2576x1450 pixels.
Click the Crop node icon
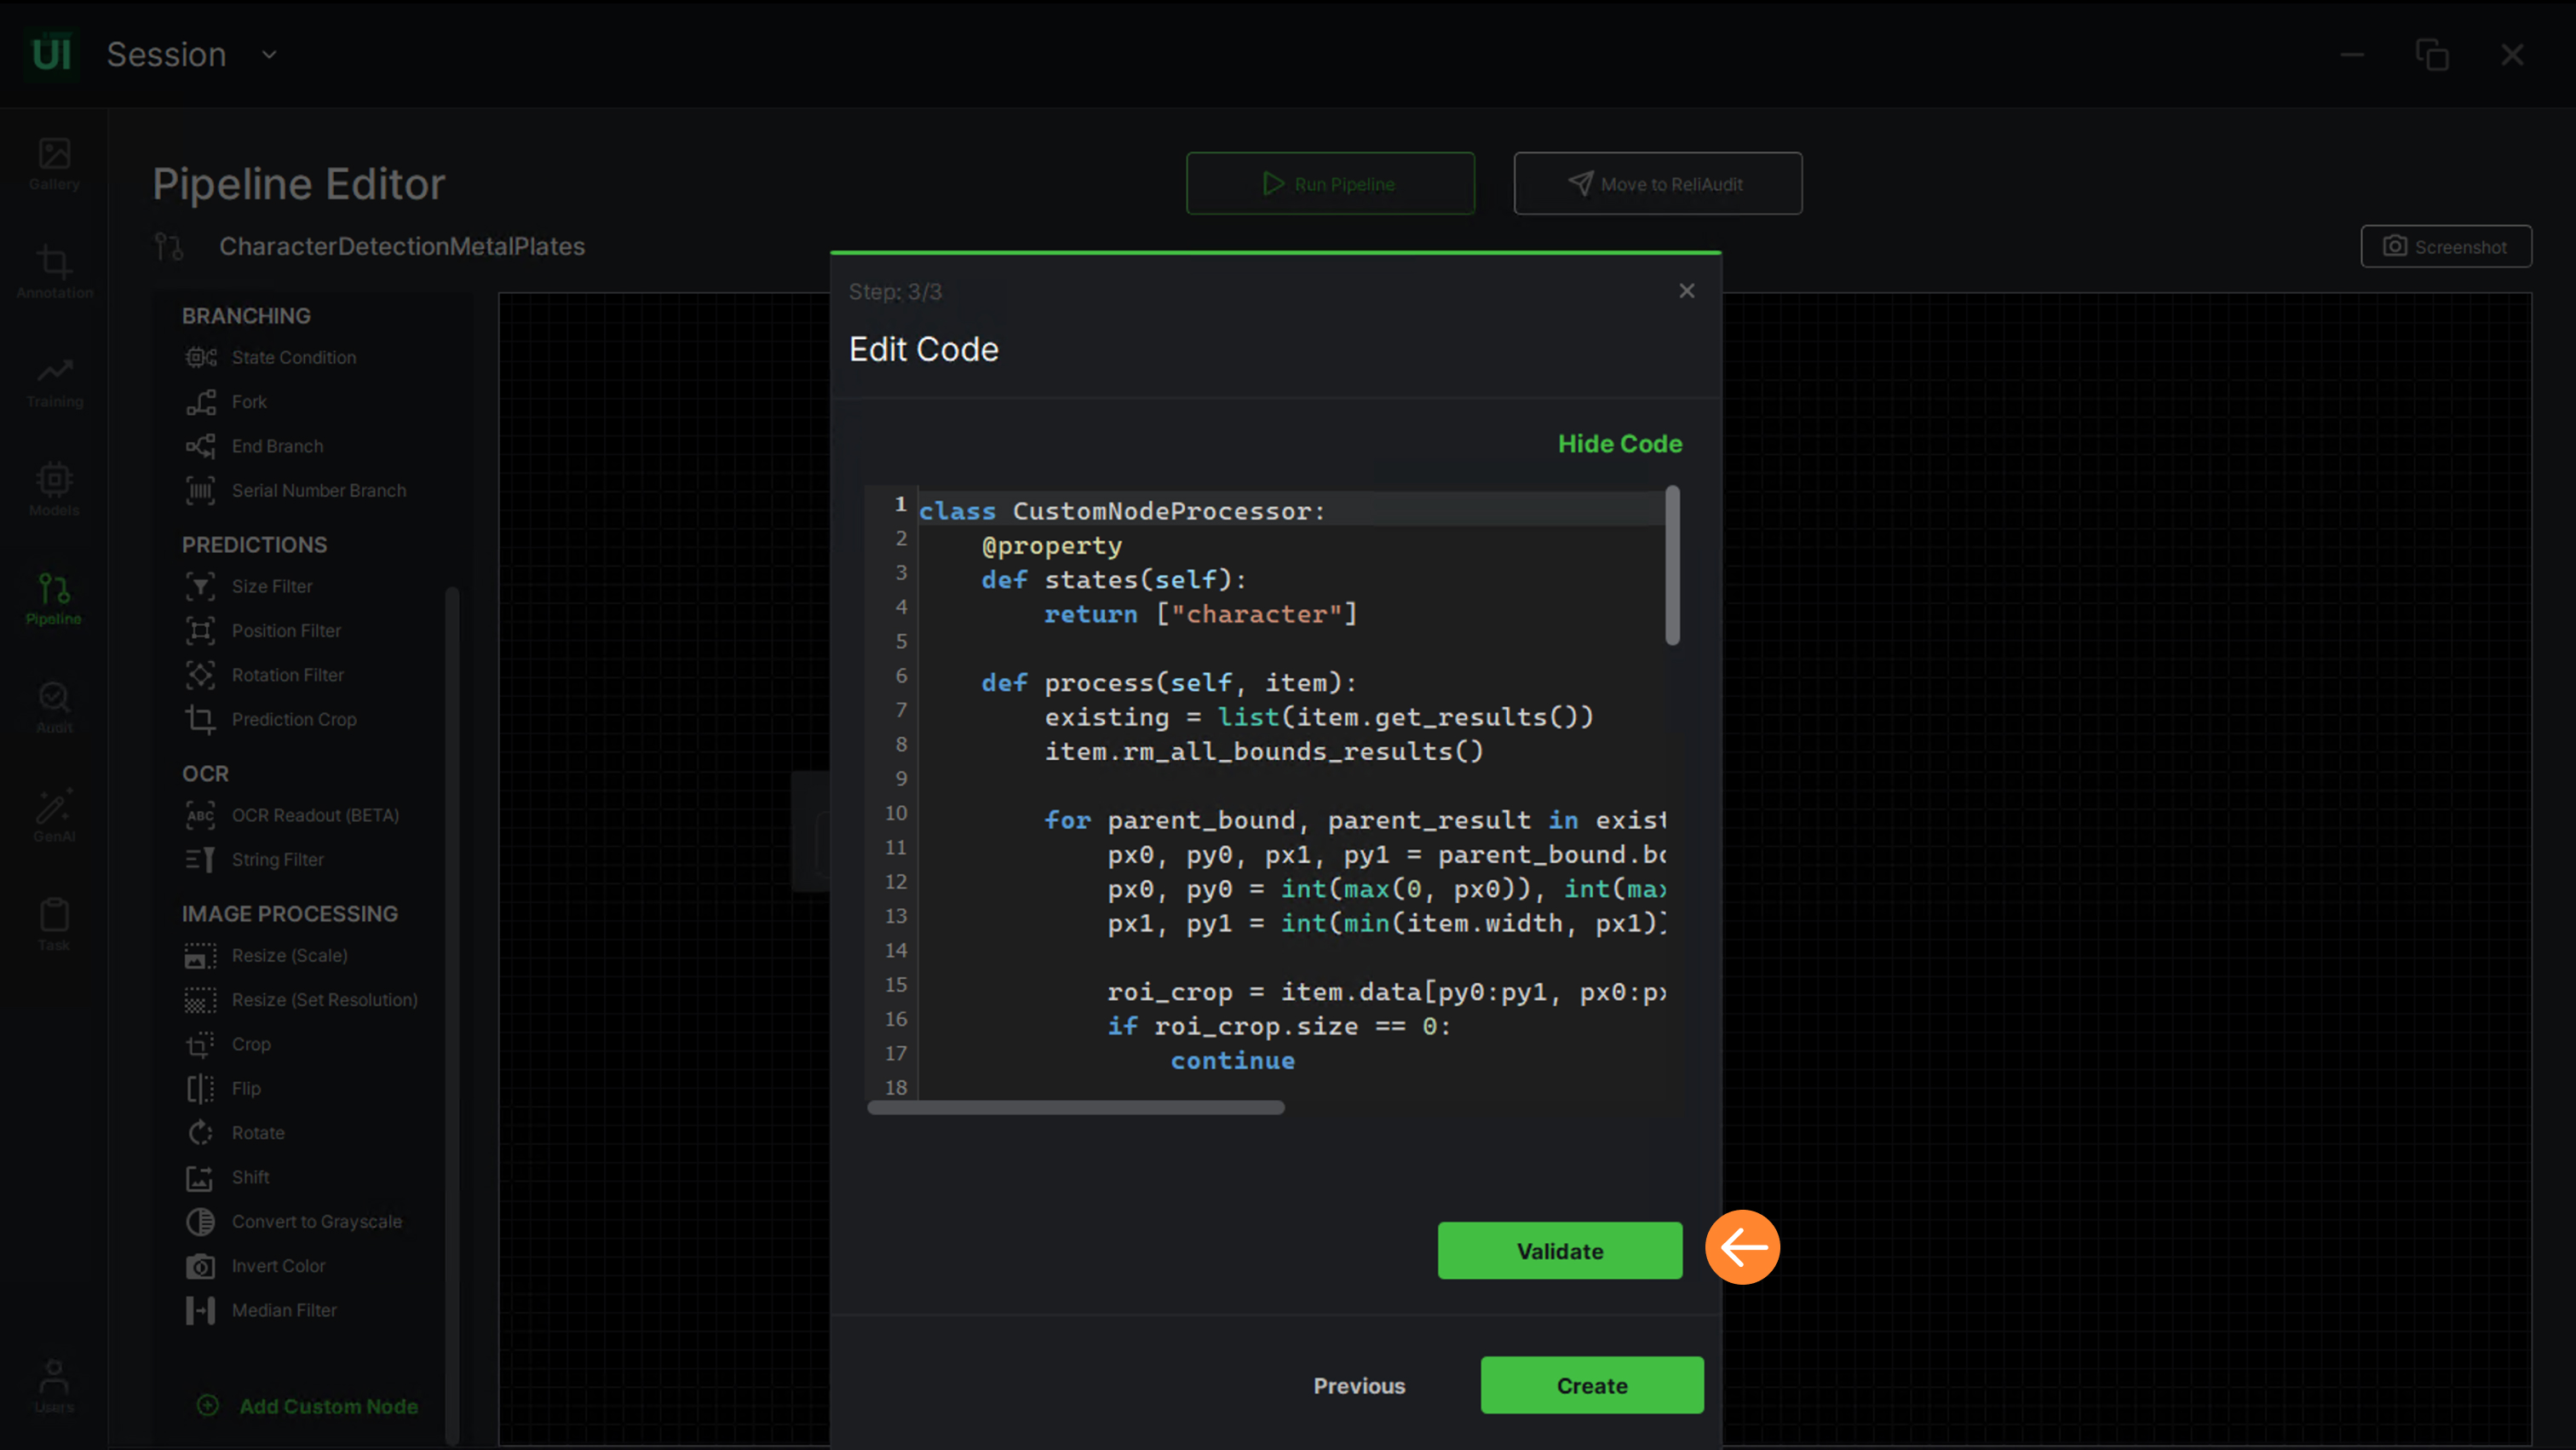click(200, 1045)
